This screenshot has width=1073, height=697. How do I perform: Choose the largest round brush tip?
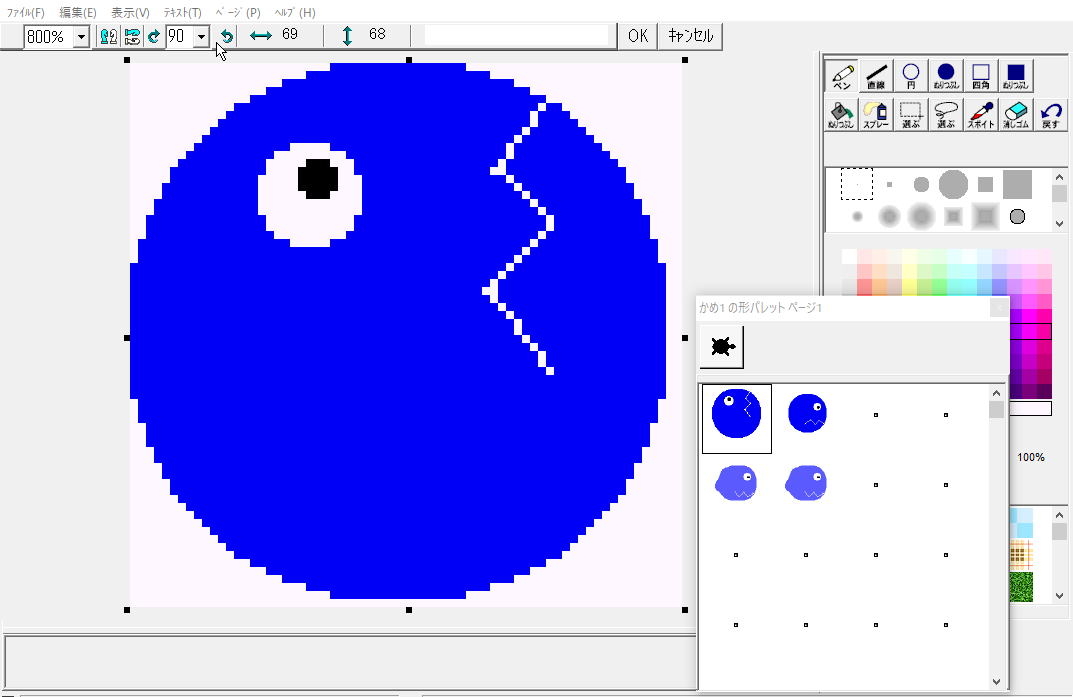[x=953, y=184]
